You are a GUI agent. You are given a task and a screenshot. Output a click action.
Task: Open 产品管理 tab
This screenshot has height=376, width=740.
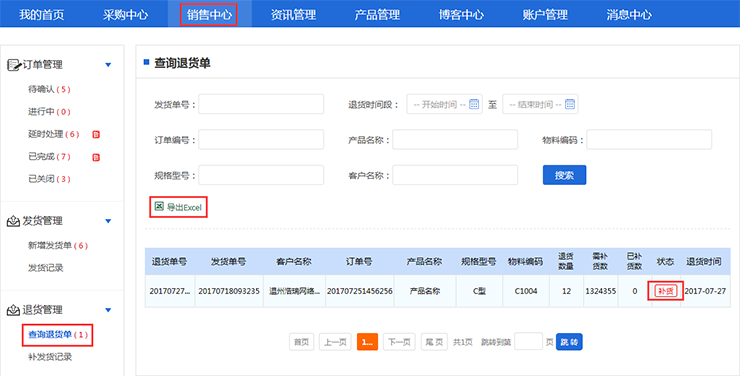point(377,14)
